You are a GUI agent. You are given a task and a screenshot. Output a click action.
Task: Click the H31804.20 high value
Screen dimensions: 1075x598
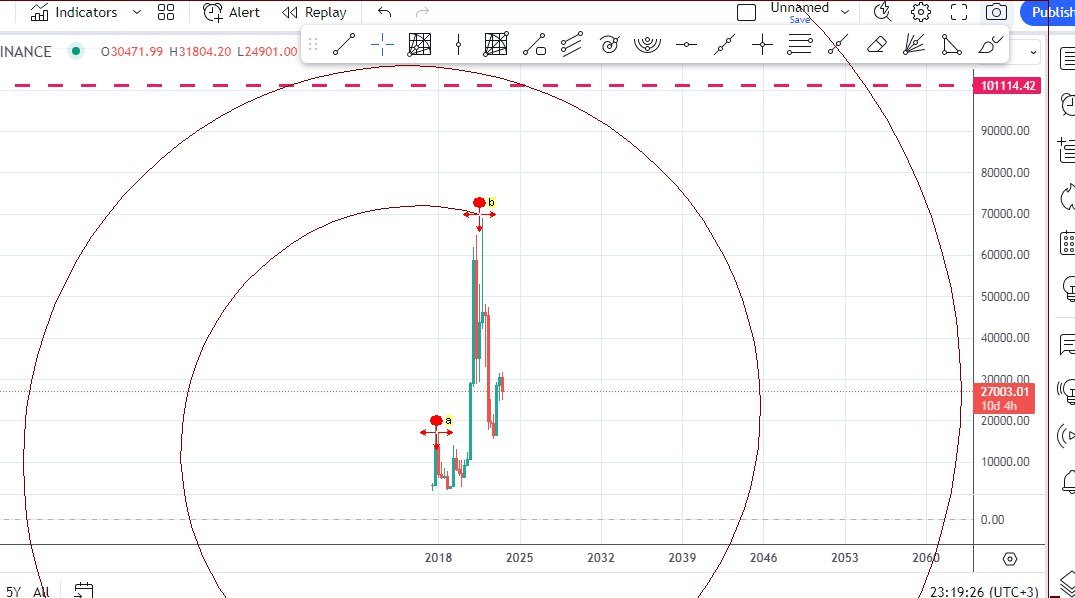tap(200, 51)
